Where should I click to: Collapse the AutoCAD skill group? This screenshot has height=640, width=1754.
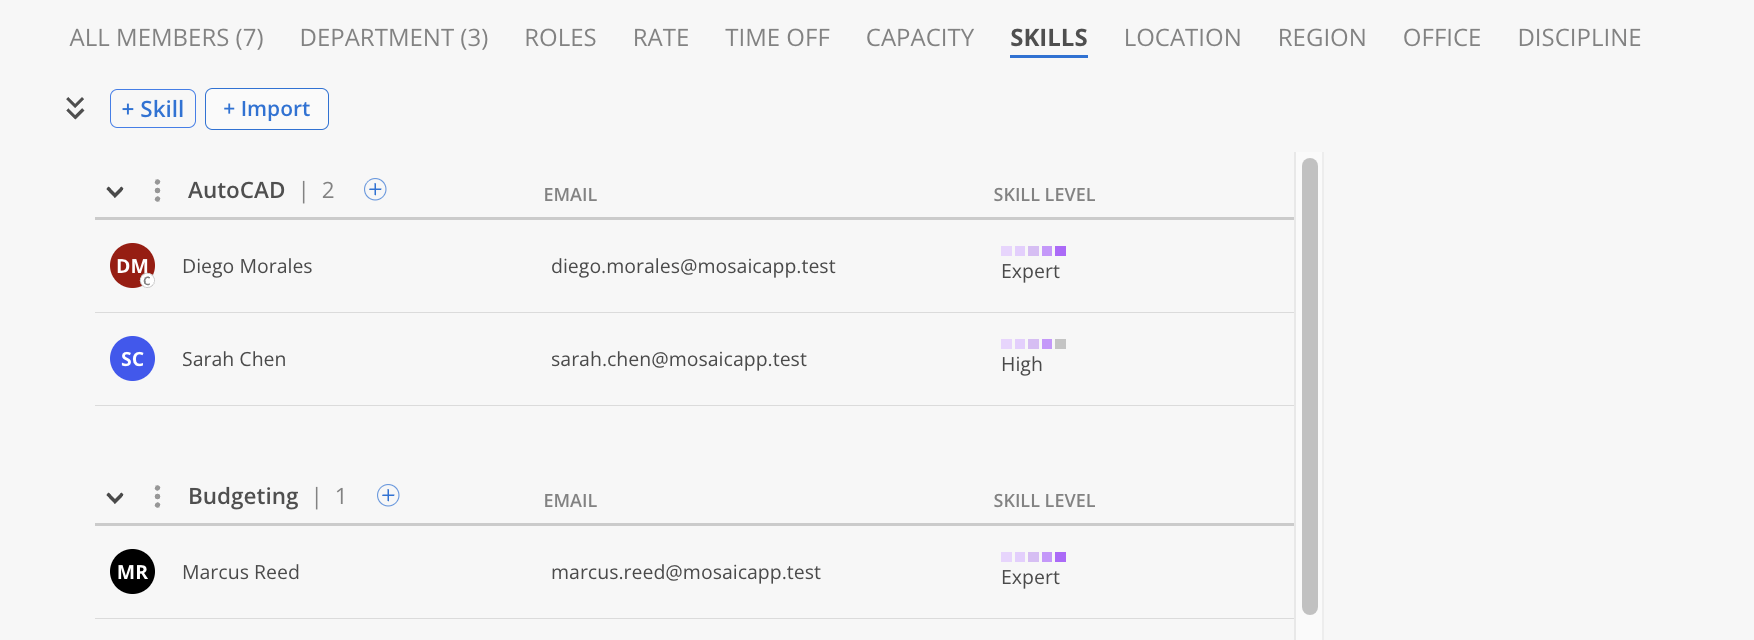pyautogui.click(x=115, y=191)
